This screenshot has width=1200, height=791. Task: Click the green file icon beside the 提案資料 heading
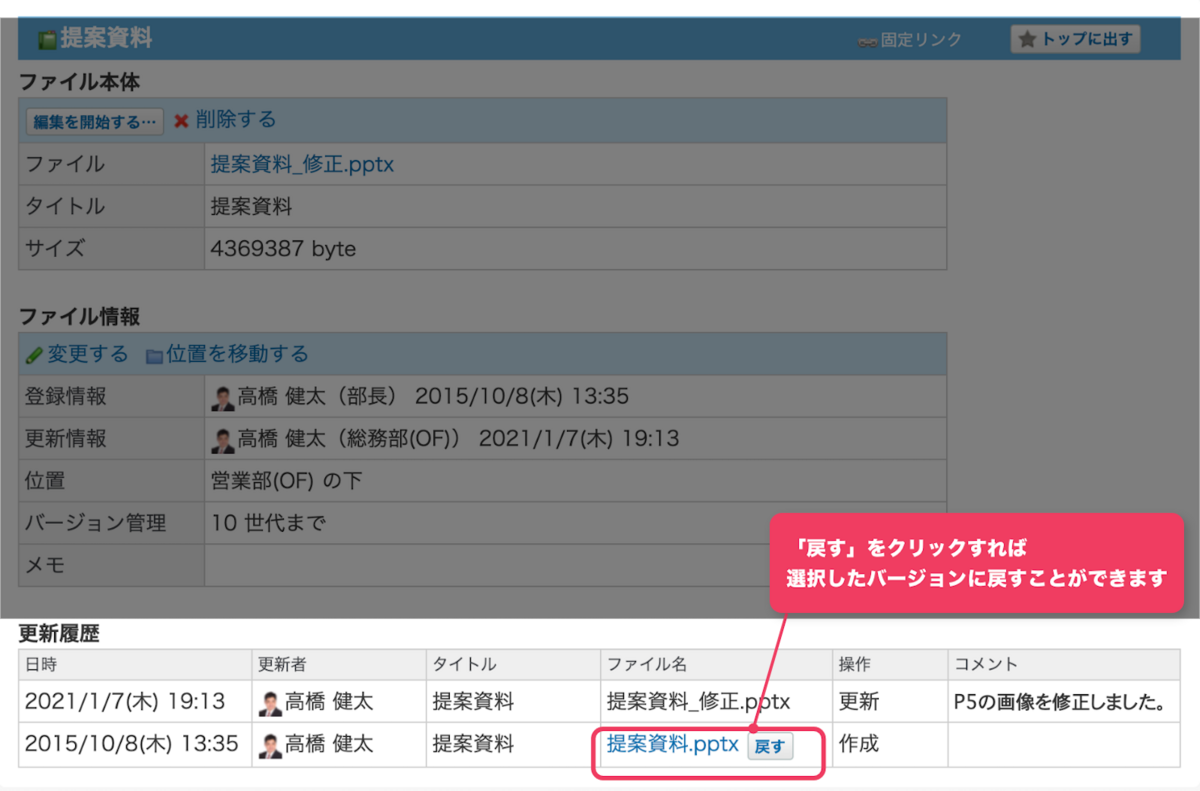pyautogui.click(x=47, y=40)
